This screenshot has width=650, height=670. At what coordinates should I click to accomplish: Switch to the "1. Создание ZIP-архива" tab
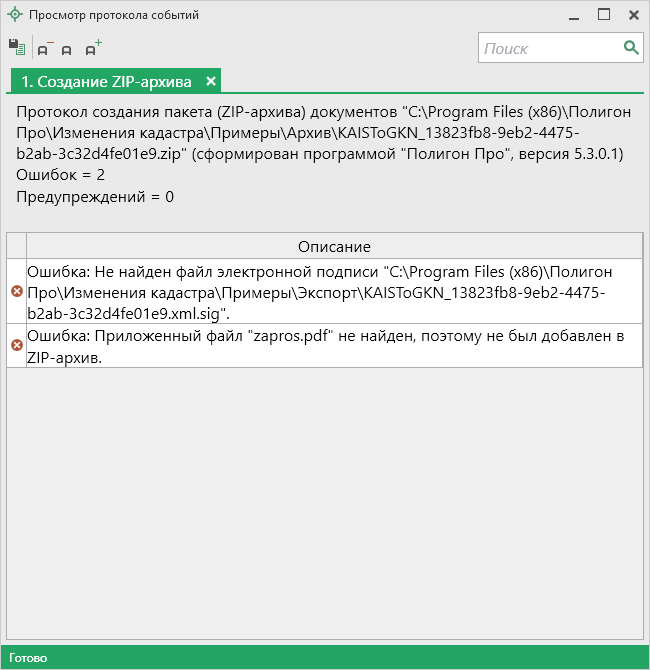coord(106,81)
